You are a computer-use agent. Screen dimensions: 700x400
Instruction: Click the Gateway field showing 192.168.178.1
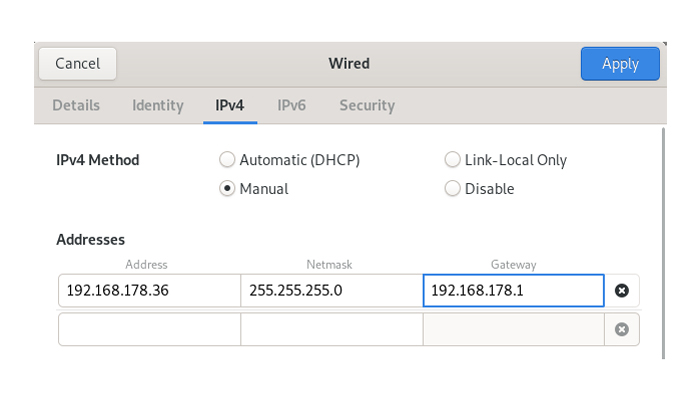[x=513, y=291]
